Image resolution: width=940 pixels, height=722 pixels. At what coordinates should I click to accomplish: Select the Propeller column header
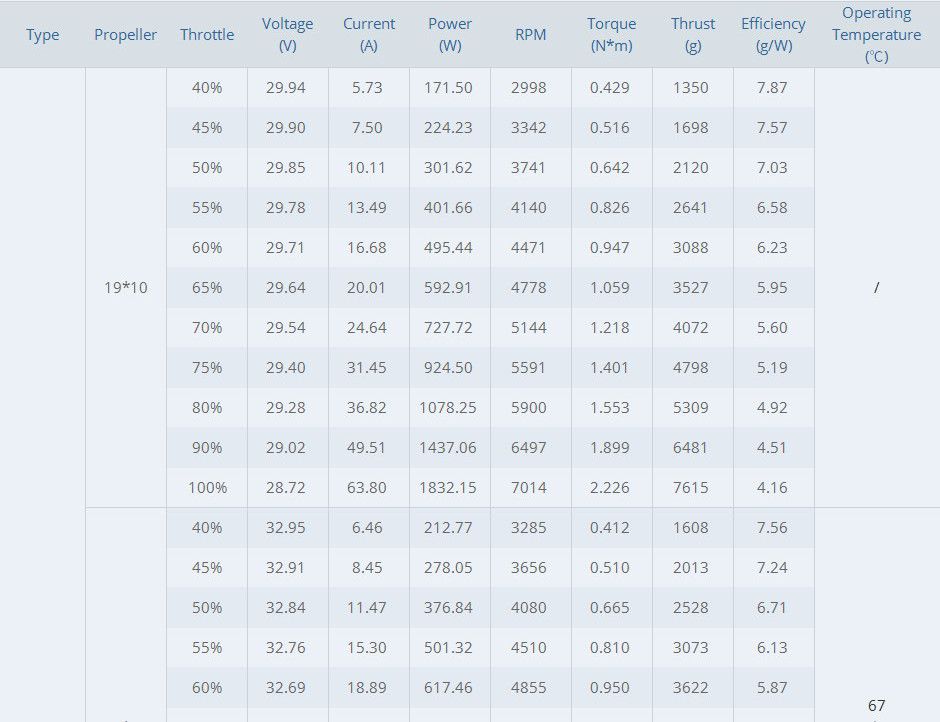[125, 35]
